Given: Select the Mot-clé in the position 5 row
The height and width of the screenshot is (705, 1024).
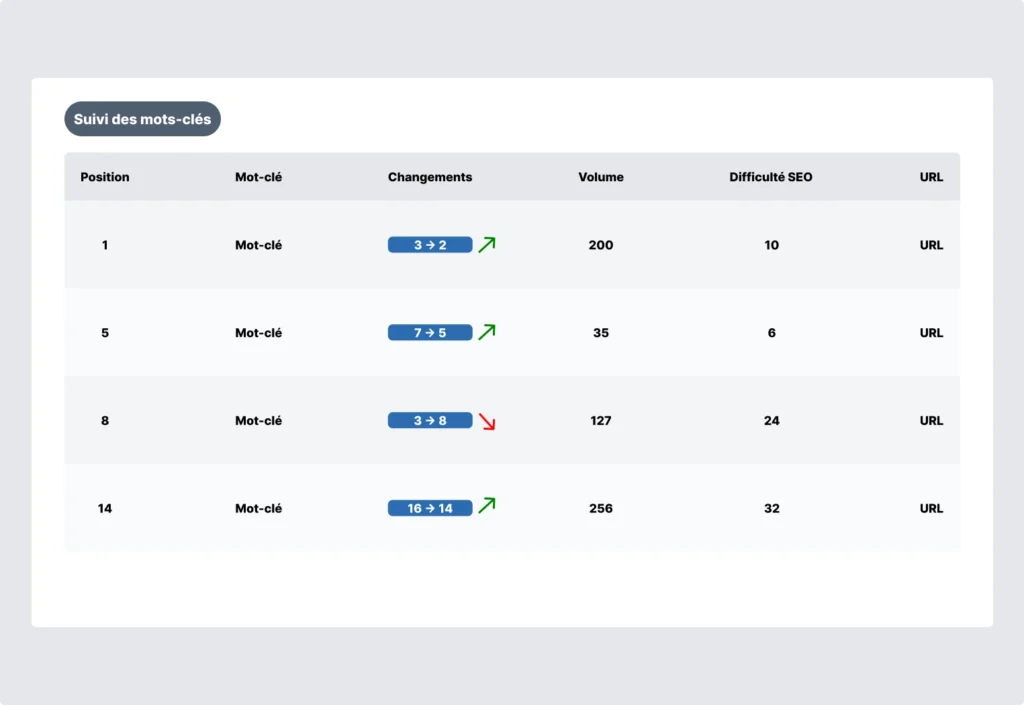Looking at the screenshot, I should tap(258, 333).
